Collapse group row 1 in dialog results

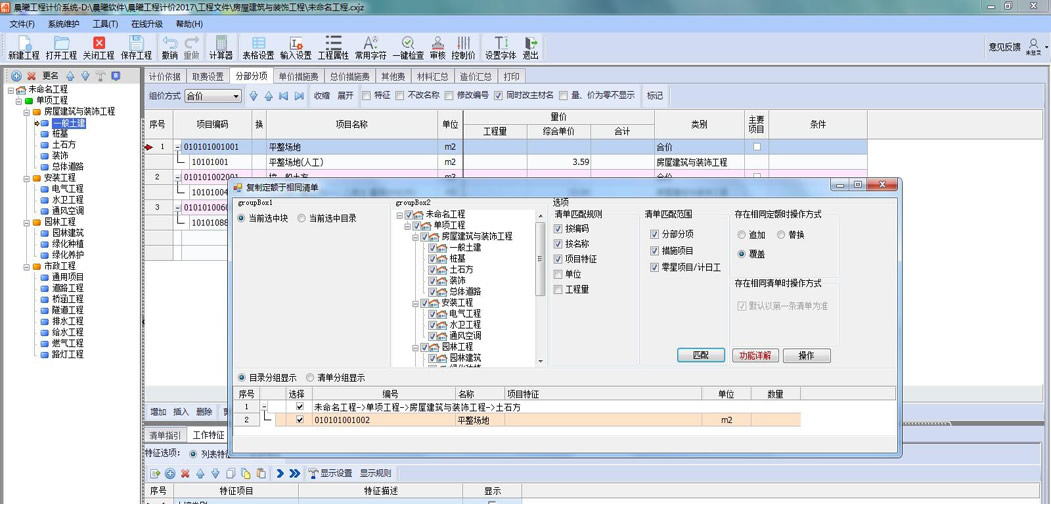point(265,407)
